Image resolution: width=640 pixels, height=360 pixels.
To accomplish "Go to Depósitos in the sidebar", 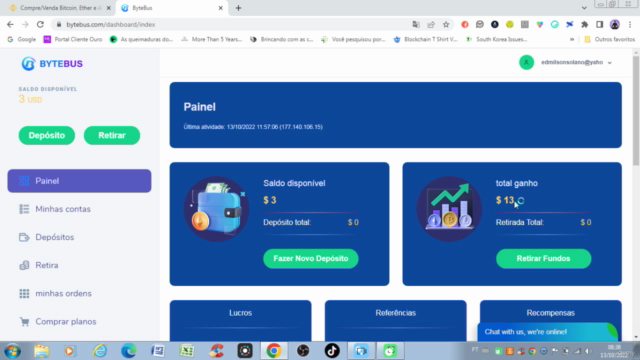I will pos(55,237).
